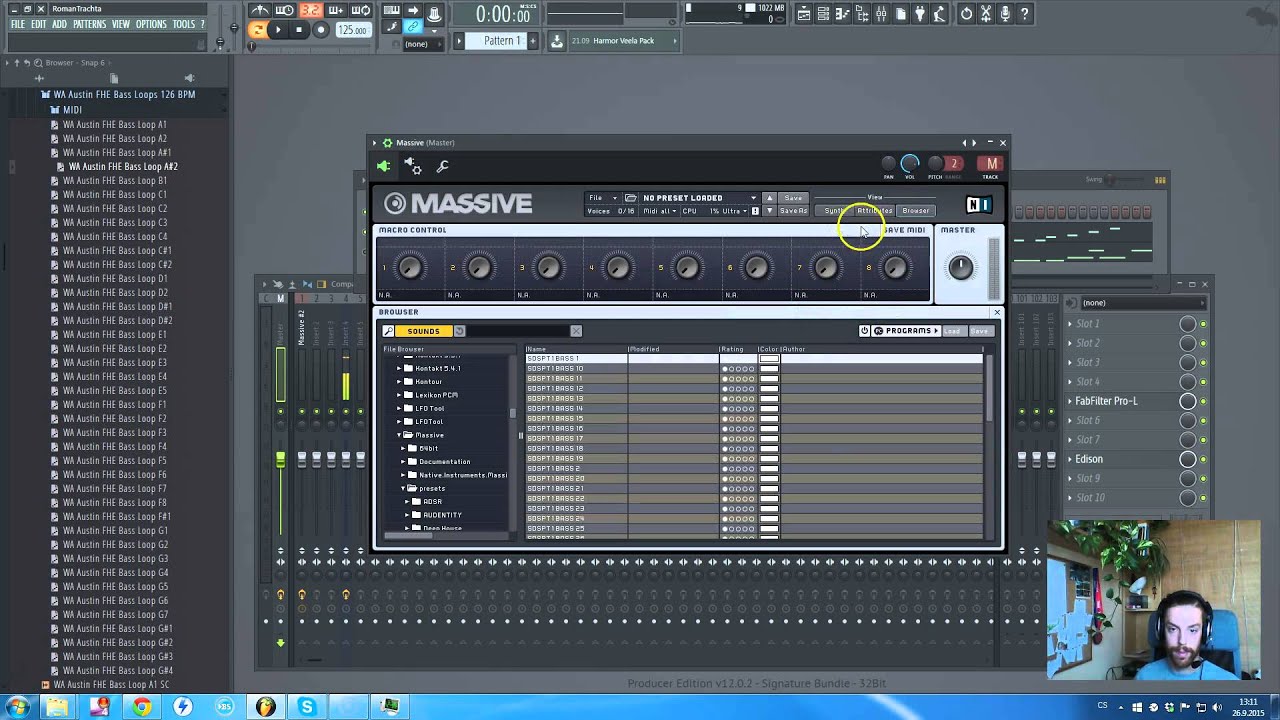This screenshot has width=1280, height=720.
Task: Open the Midi all dropdown
Action: tap(661, 211)
